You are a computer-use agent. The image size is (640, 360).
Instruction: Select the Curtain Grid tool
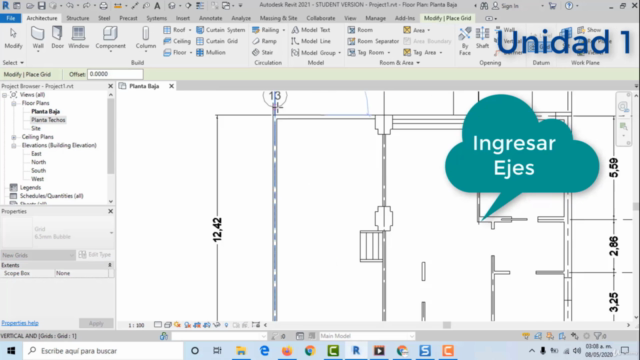coord(217,41)
